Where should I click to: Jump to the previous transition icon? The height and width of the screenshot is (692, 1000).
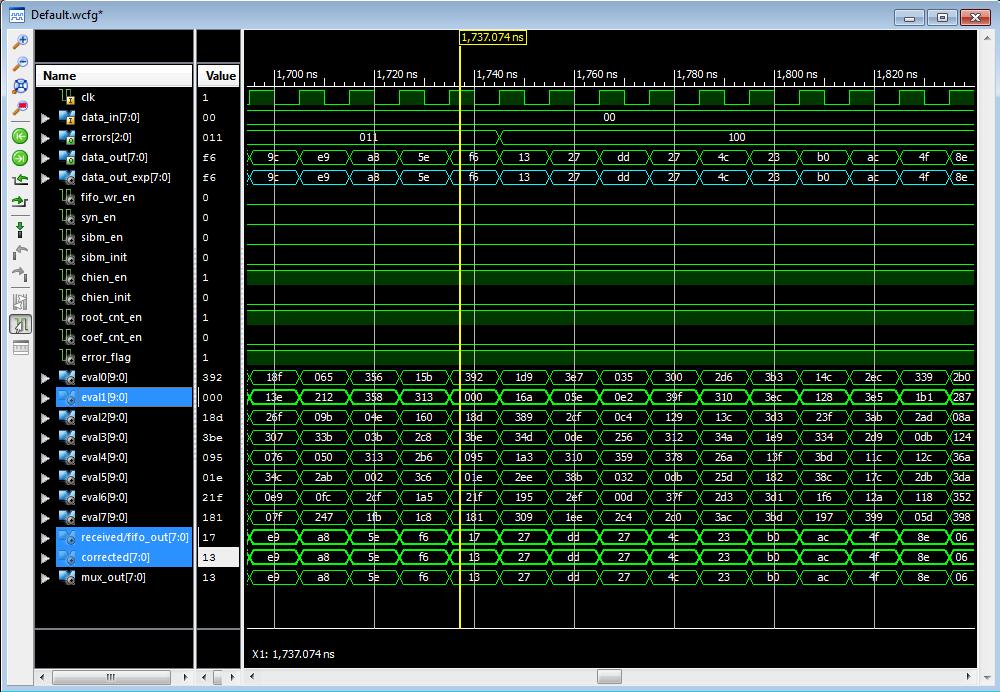tap(20, 179)
